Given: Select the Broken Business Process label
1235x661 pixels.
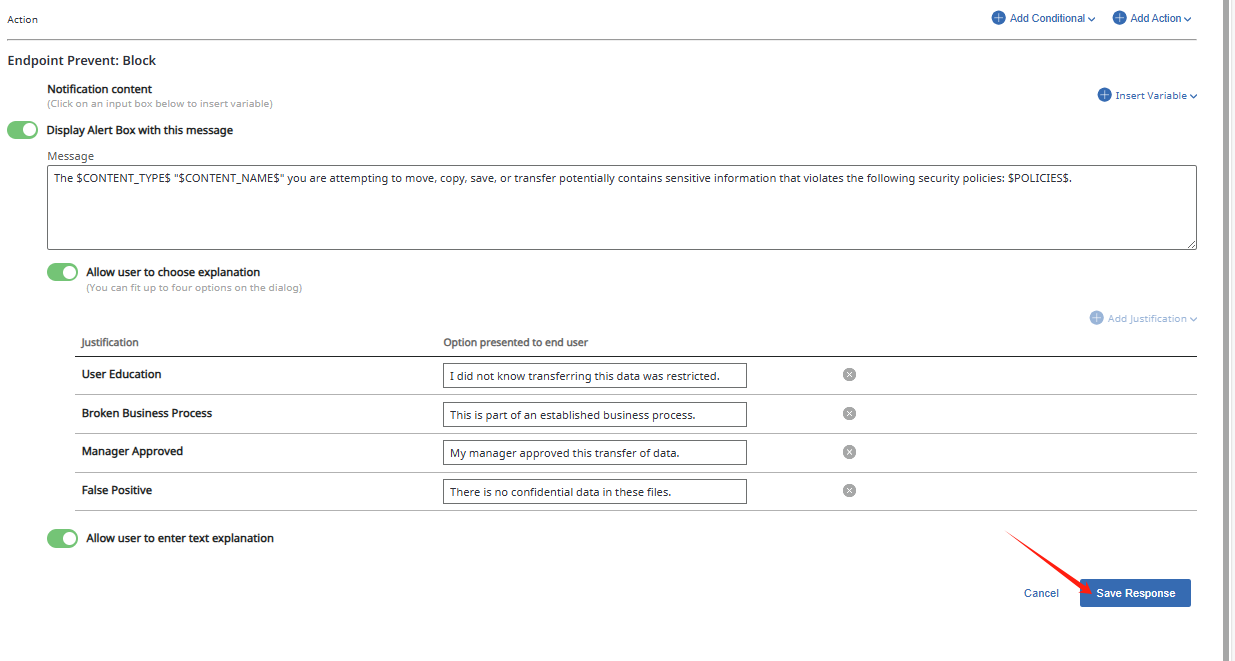Looking at the screenshot, I should tap(147, 413).
